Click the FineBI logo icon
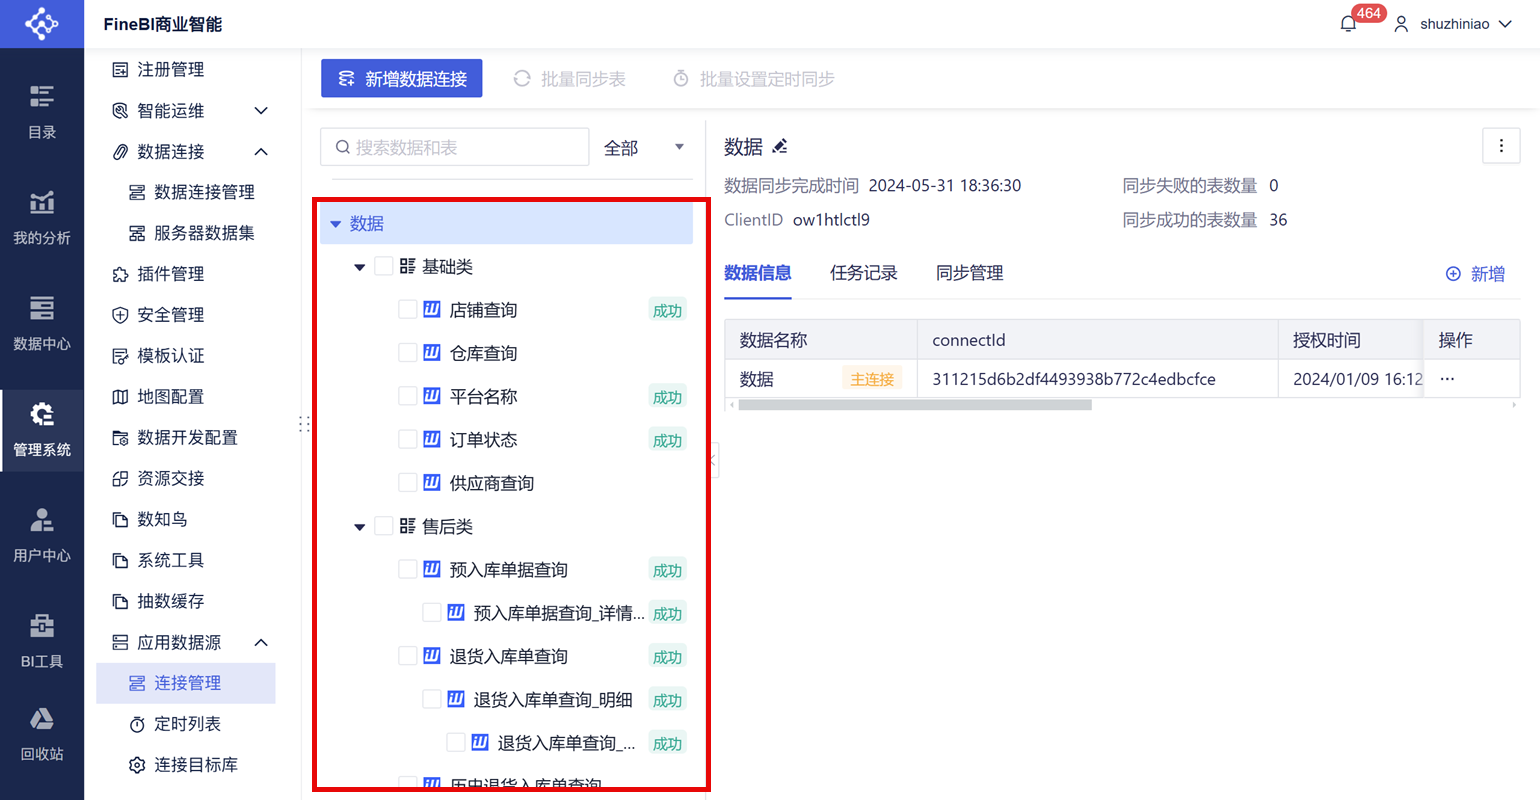The image size is (1540, 800). (42, 23)
